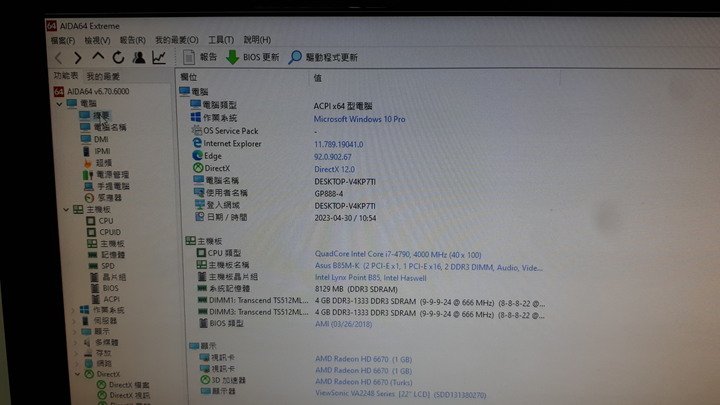This screenshot has width=720, height=405.
Task: Expand the 網路 tree node
Action: 76,364
